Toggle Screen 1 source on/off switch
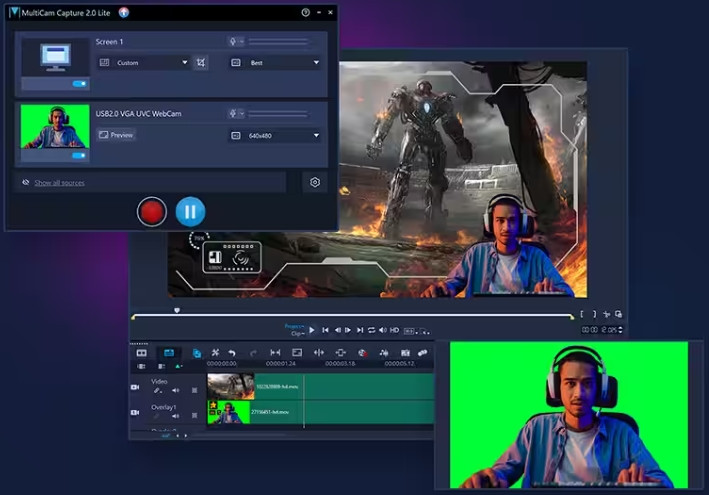The image size is (709, 495). (79, 84)
